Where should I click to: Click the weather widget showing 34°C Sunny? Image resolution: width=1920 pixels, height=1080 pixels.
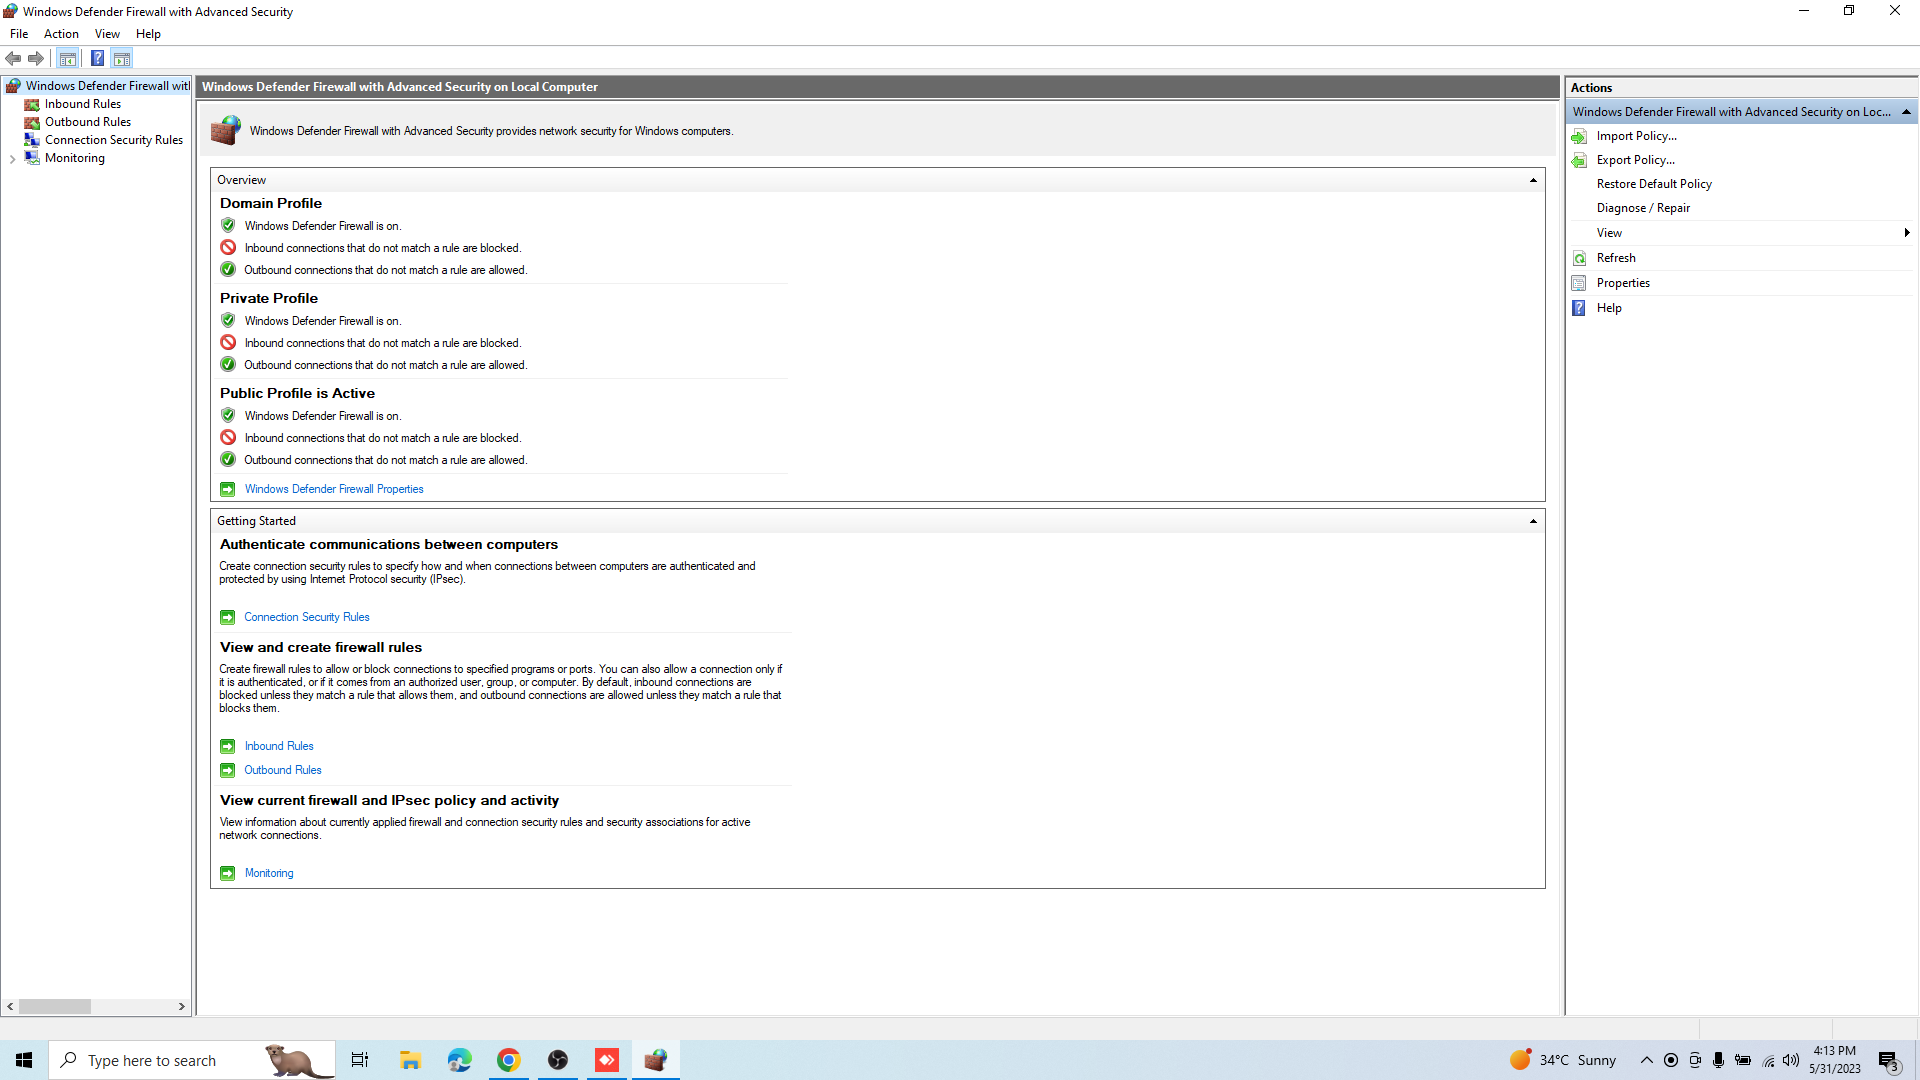coord(1563,1060)
